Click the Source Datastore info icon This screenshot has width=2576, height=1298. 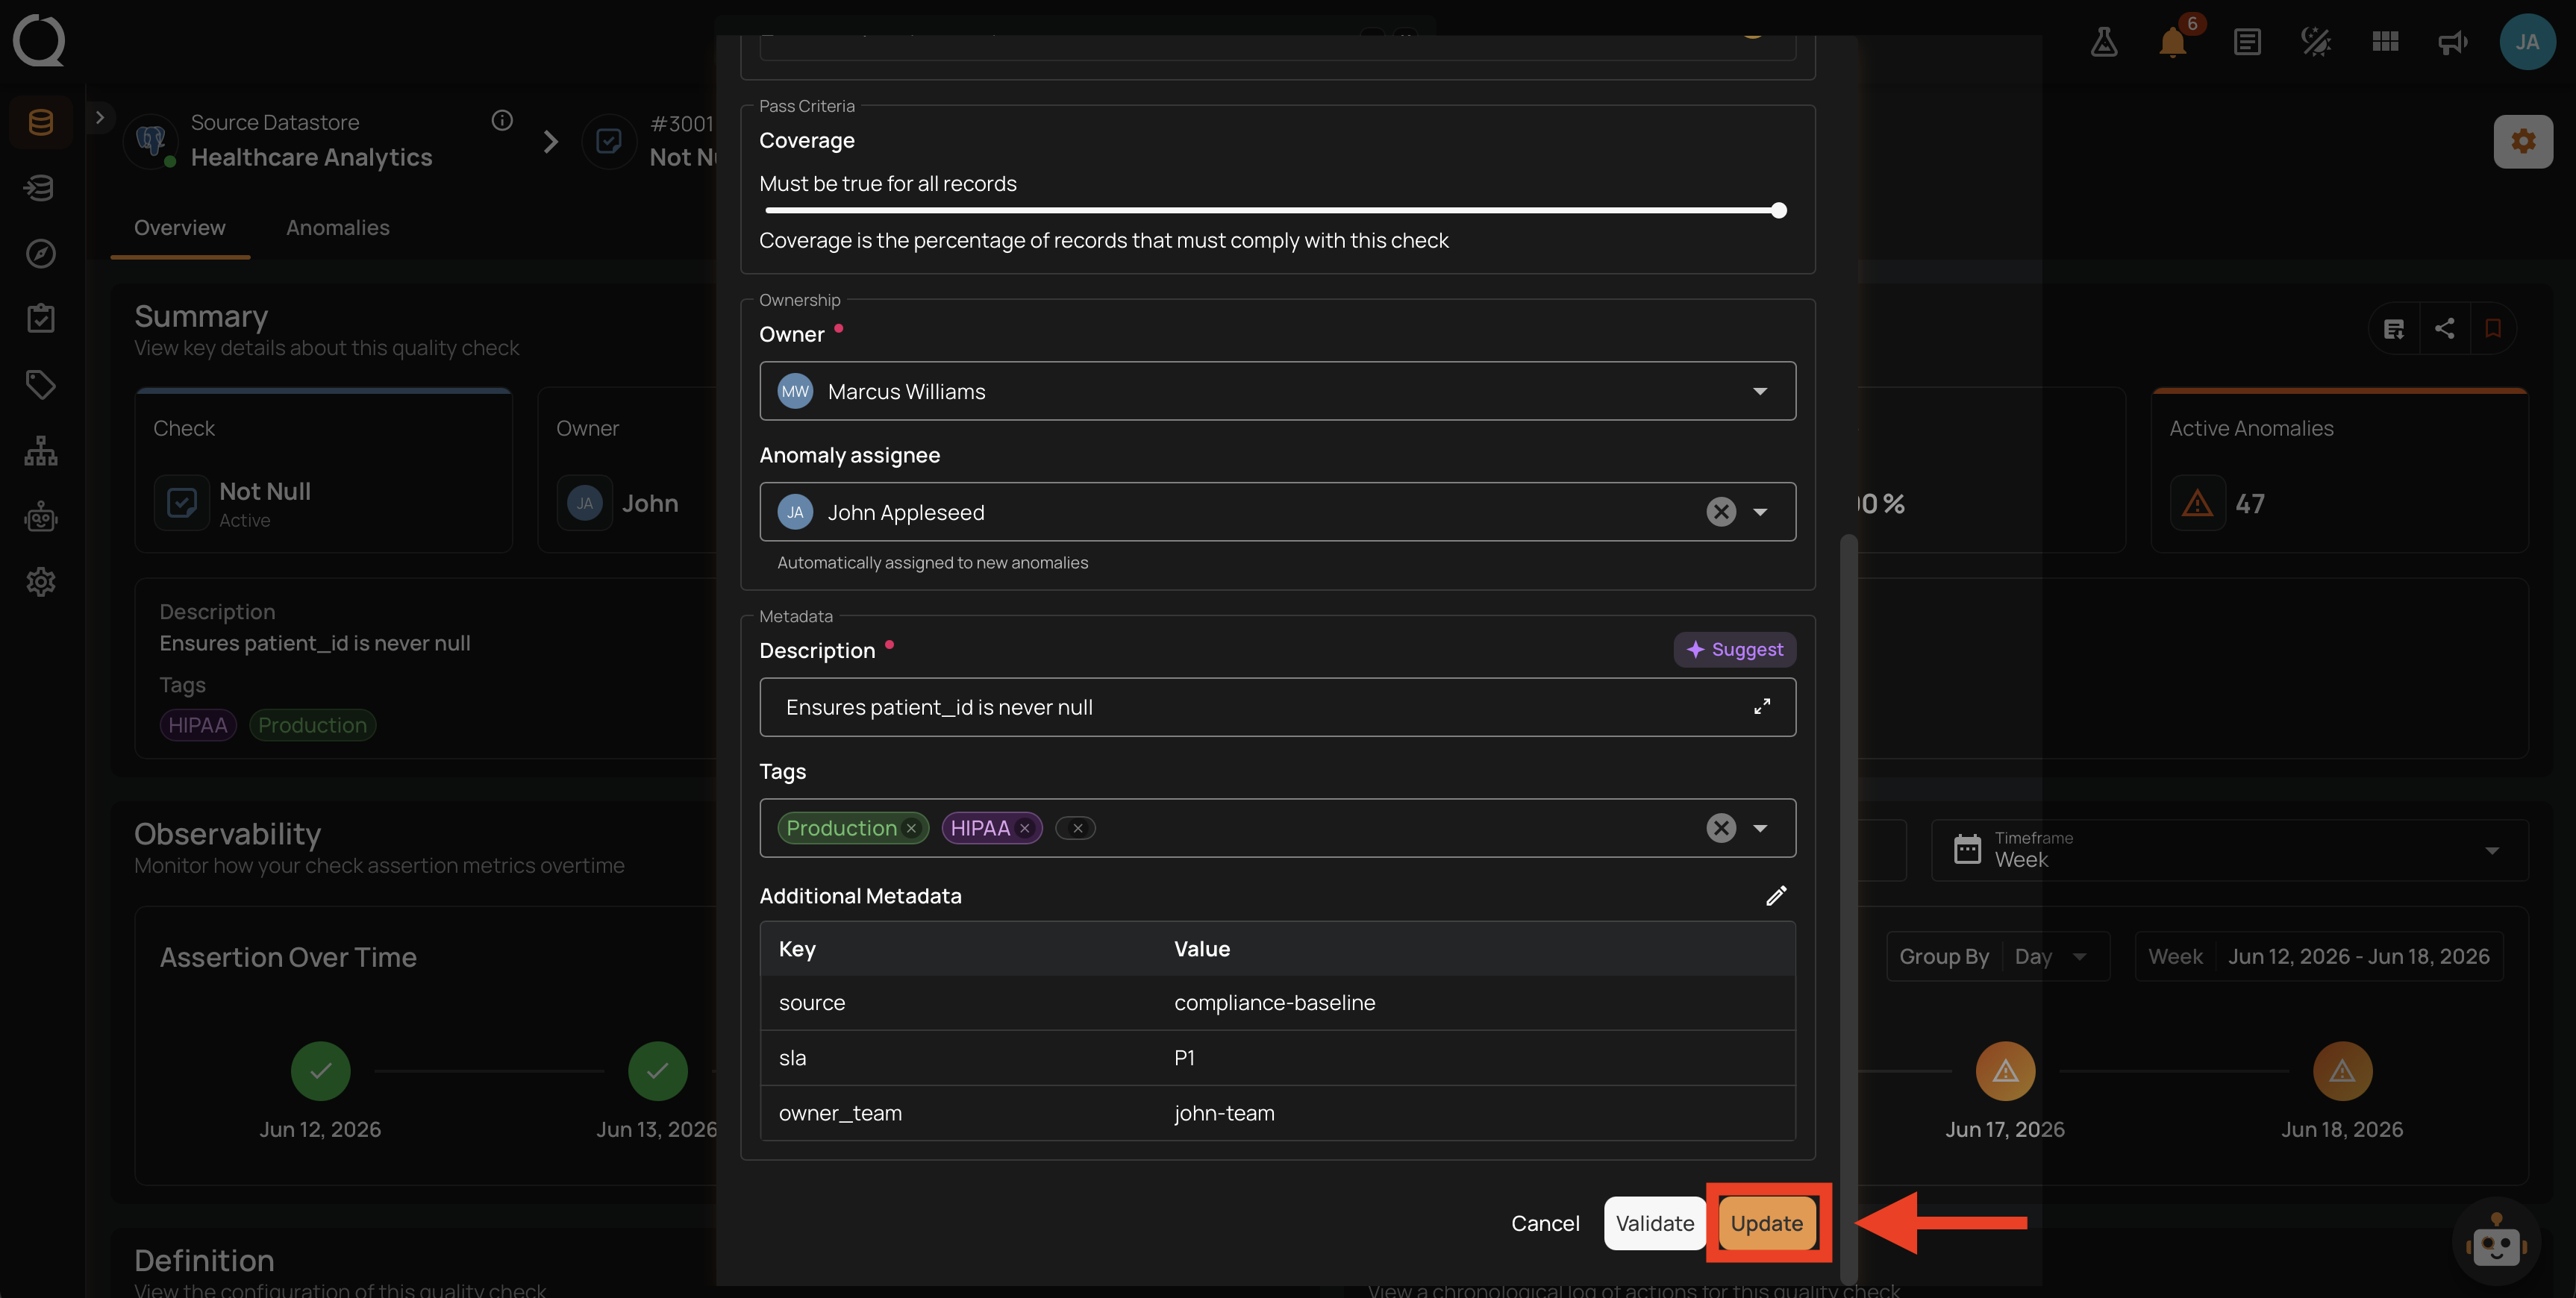pyautogui.click(x=502, y=121)
